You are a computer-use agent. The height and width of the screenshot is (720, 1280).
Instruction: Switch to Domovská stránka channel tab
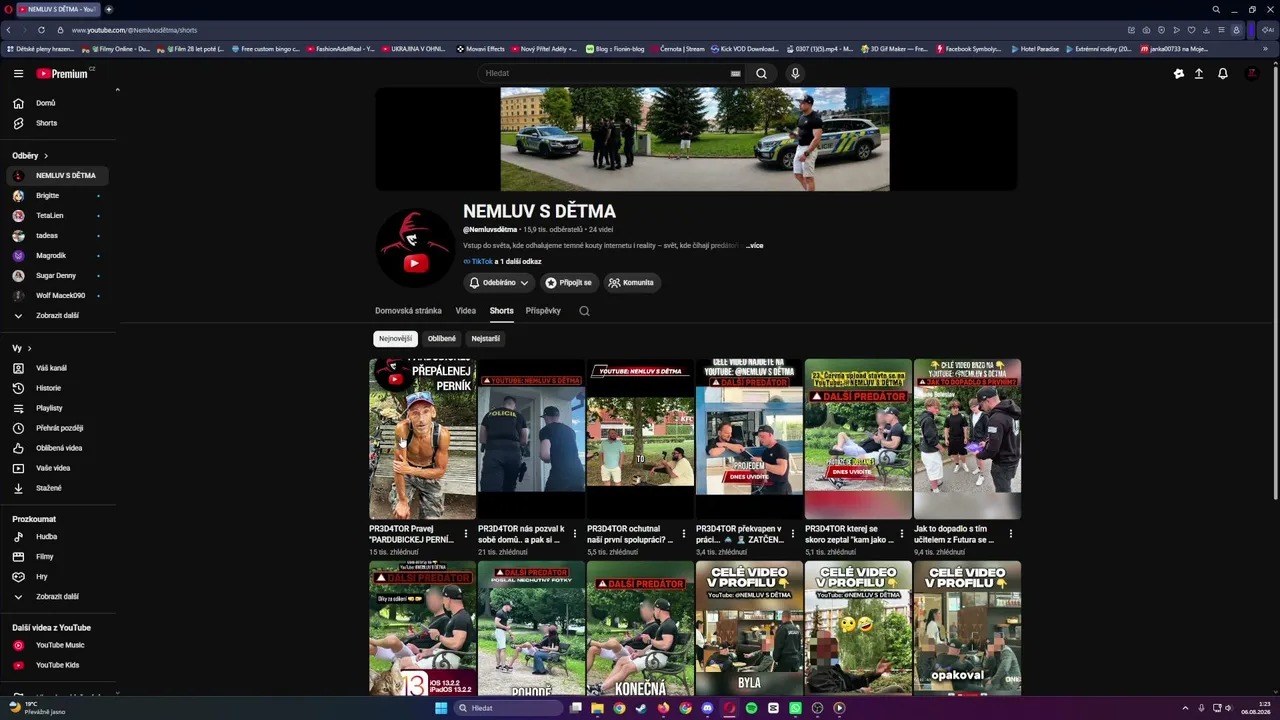coord(408,311)
